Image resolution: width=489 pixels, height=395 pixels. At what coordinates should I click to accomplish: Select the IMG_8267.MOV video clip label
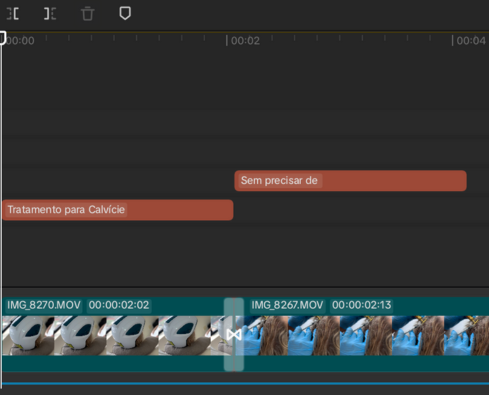click(287, 305)
